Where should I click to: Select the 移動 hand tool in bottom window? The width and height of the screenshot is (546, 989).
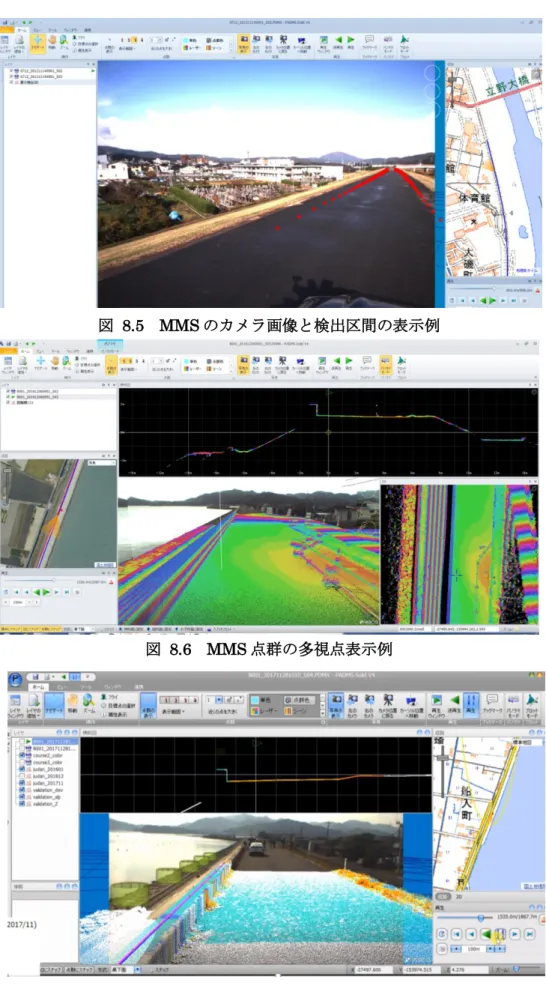coord(72,706)
